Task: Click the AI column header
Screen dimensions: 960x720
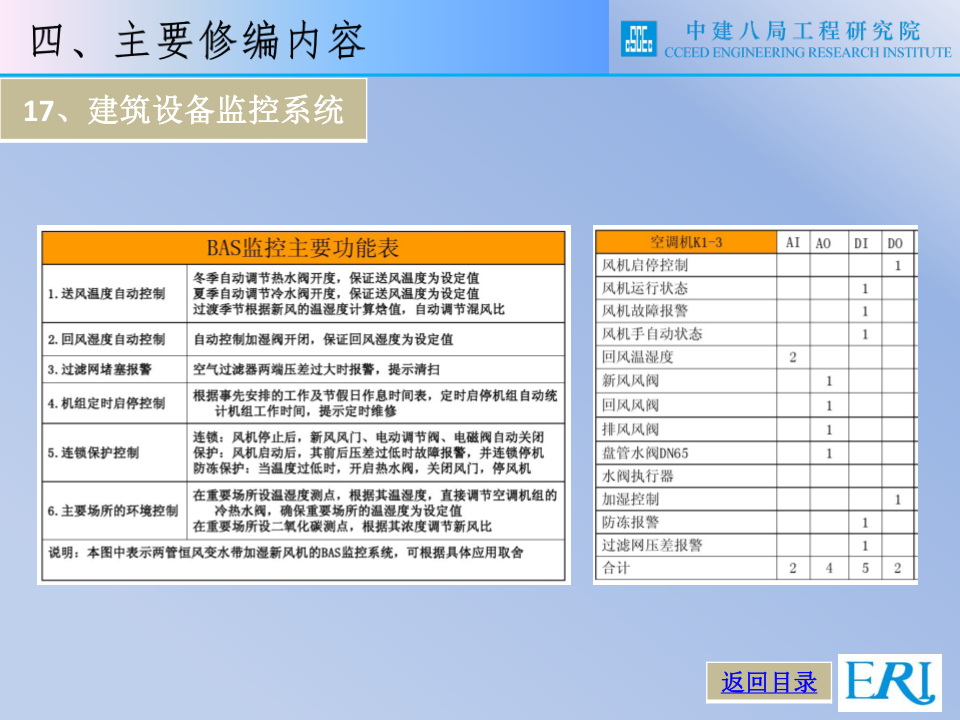Action: coord(793,242)
